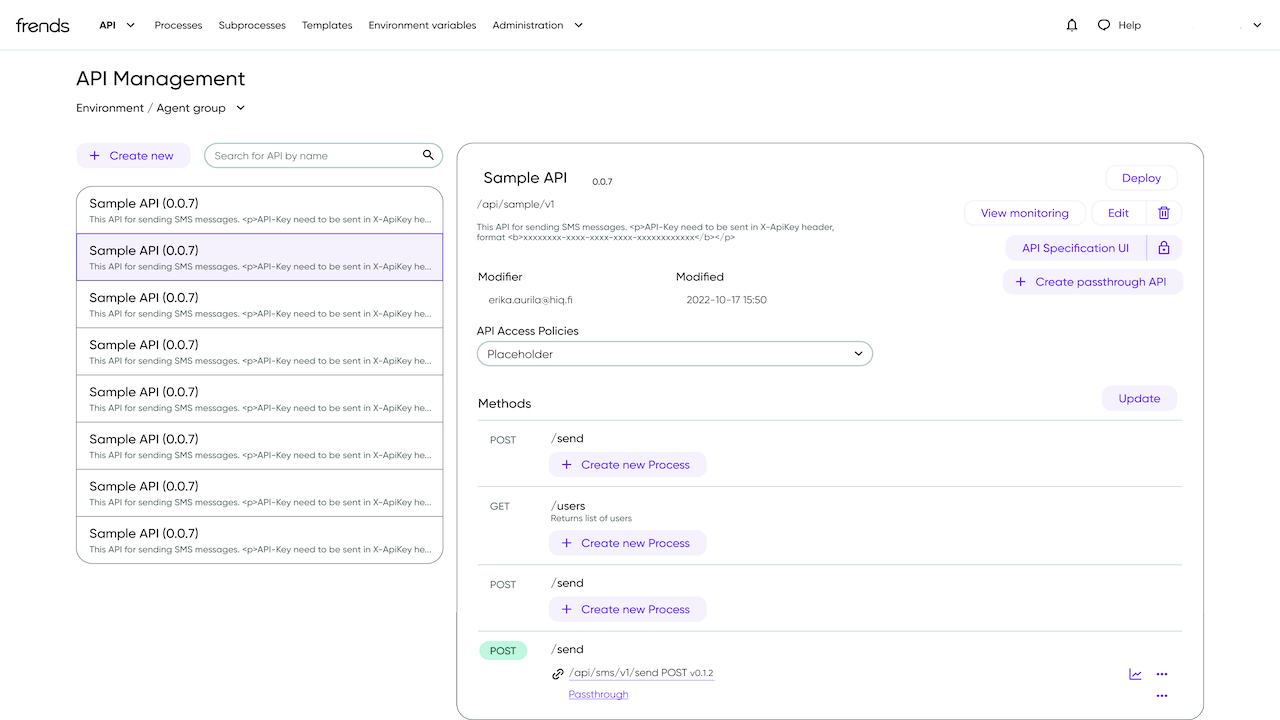
Task: Expand the Environment / Agent group selector
Action: point(160,108)
